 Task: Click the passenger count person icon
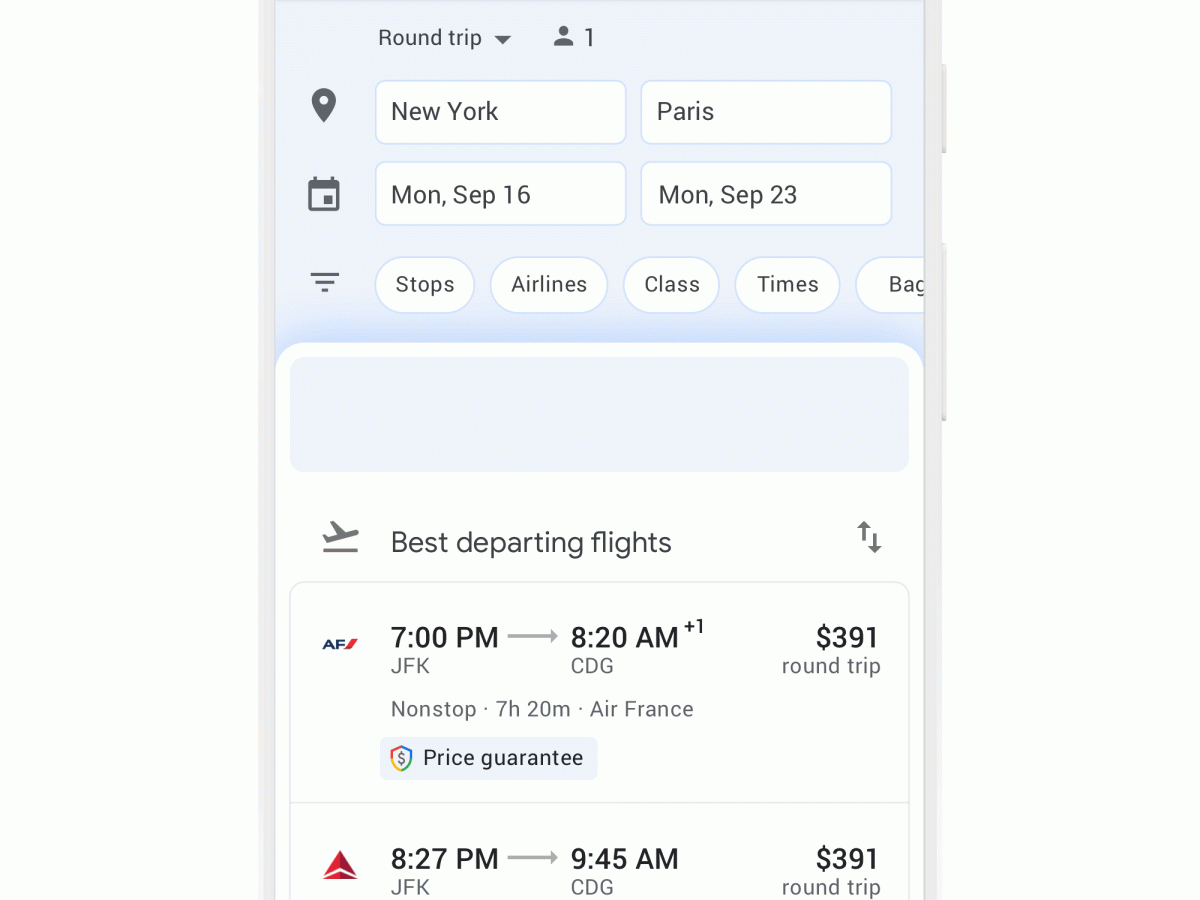(564, 37)
